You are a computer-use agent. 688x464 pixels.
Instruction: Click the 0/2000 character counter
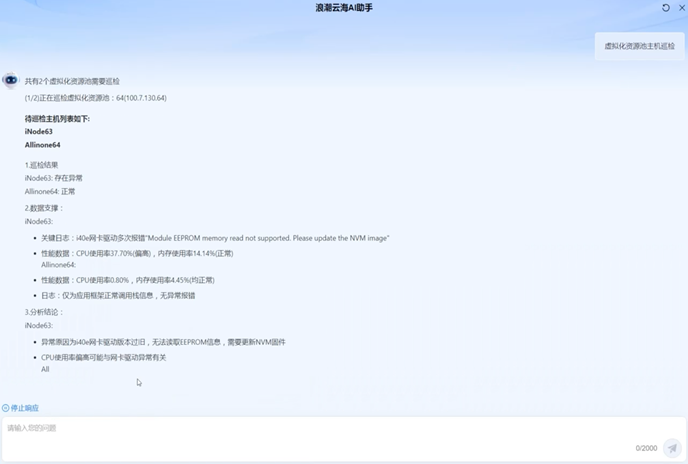tap(646, 448)
